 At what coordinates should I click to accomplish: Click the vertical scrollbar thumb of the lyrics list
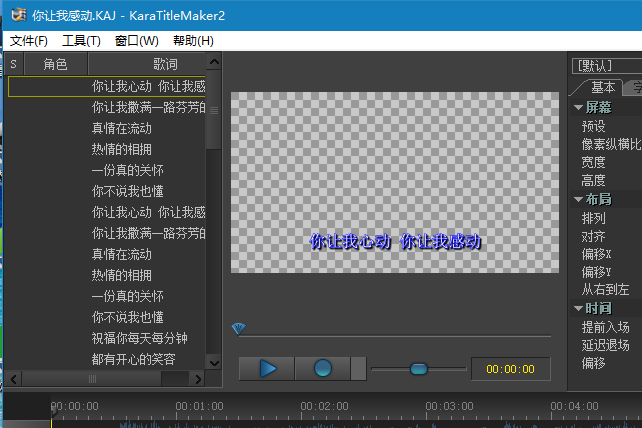click(214, 110)
